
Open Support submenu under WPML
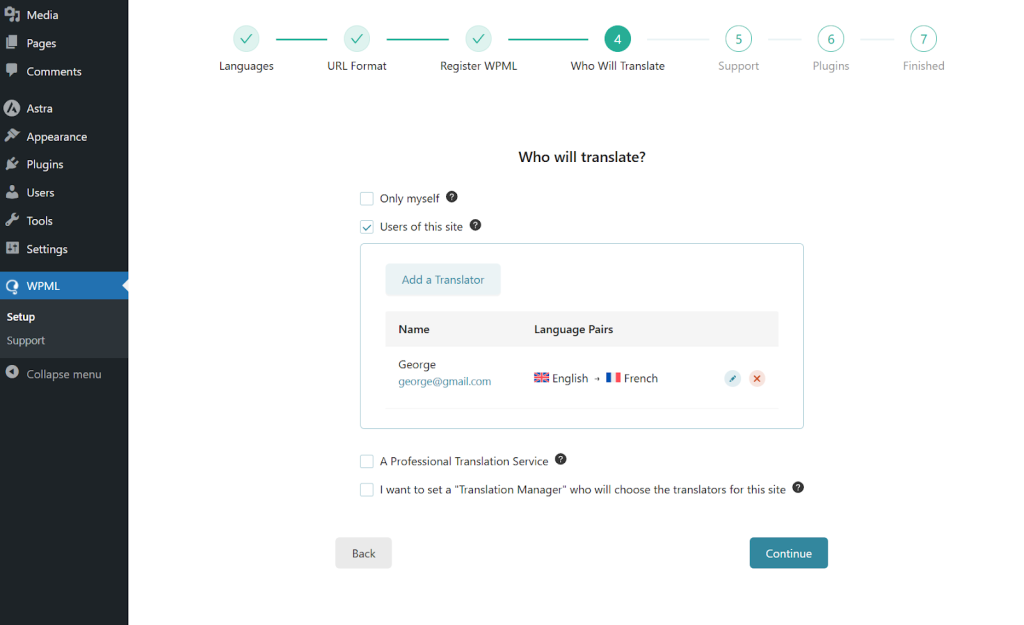pyautogui.click(x=26, y=340)
